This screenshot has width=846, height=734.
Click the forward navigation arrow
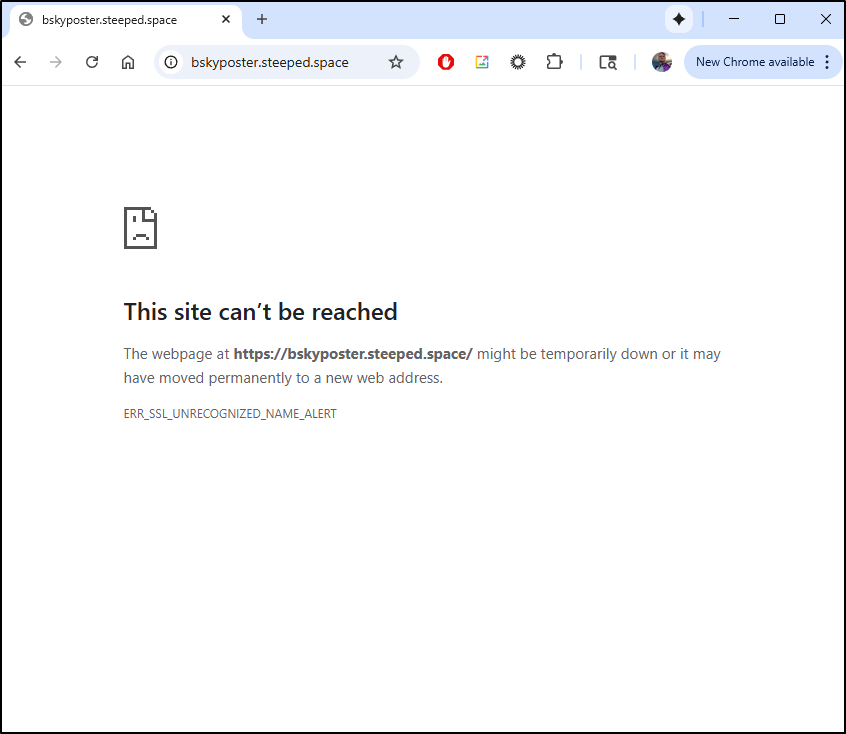[x=56, y=62]
